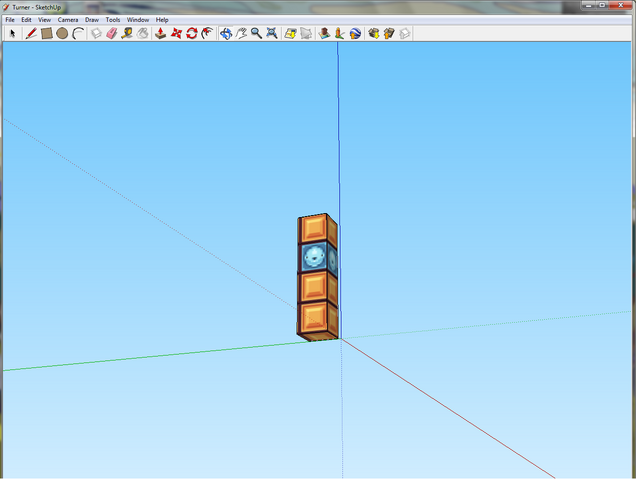636x479 pixels.
Task: Activate the Move tool with red arrows
Action: pos(176,33)
